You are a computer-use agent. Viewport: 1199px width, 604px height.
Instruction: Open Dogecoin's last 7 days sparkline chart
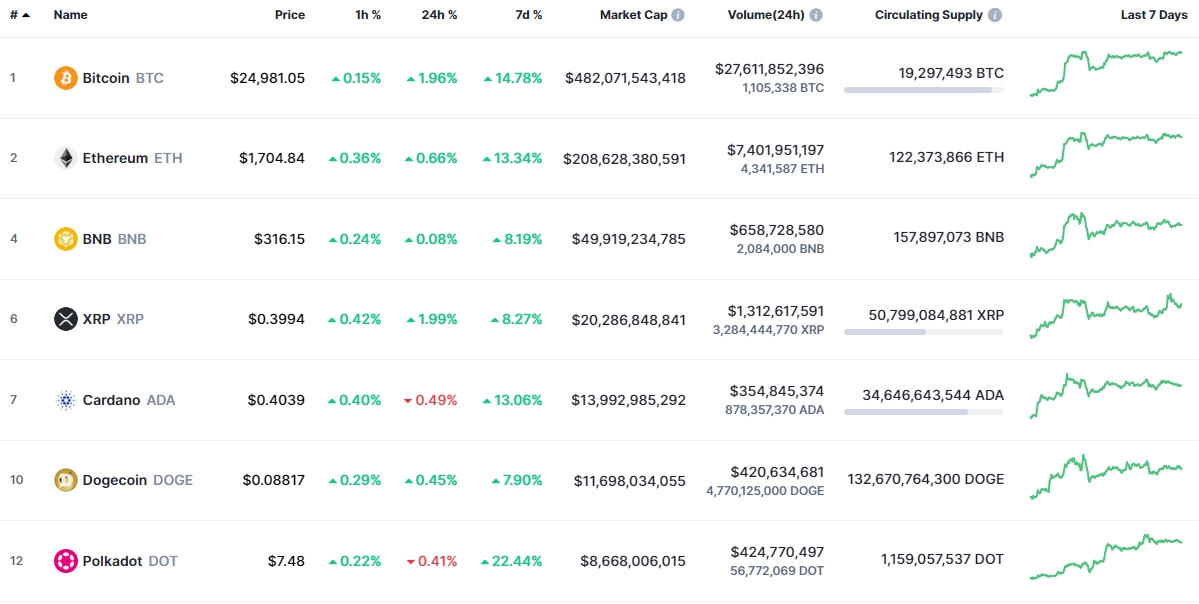(x=1106, y=477)
